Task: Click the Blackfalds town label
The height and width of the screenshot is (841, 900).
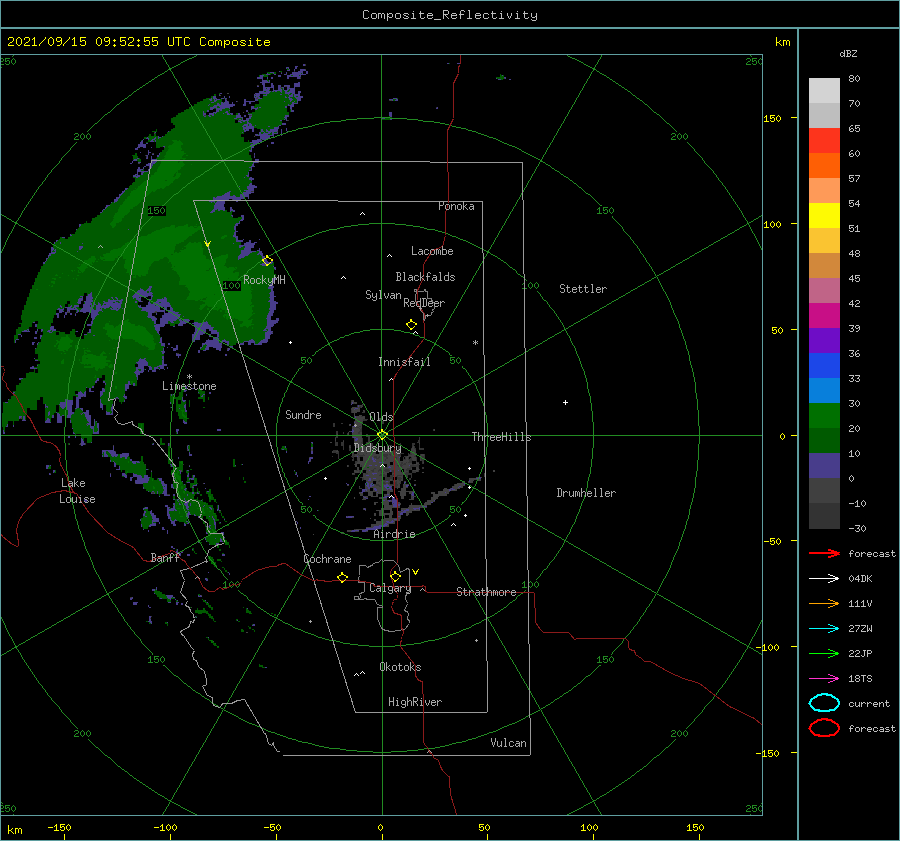Action: 425,277
